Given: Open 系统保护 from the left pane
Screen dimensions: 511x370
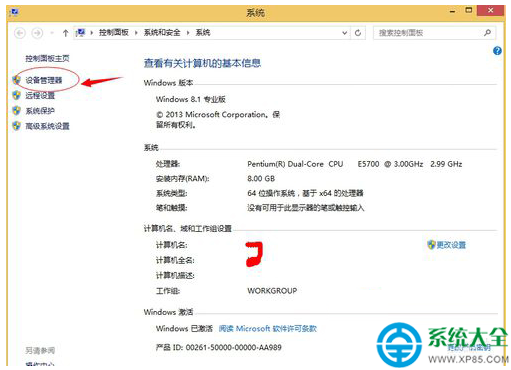Looking at the screenshot, I should (x=40, y=111).
